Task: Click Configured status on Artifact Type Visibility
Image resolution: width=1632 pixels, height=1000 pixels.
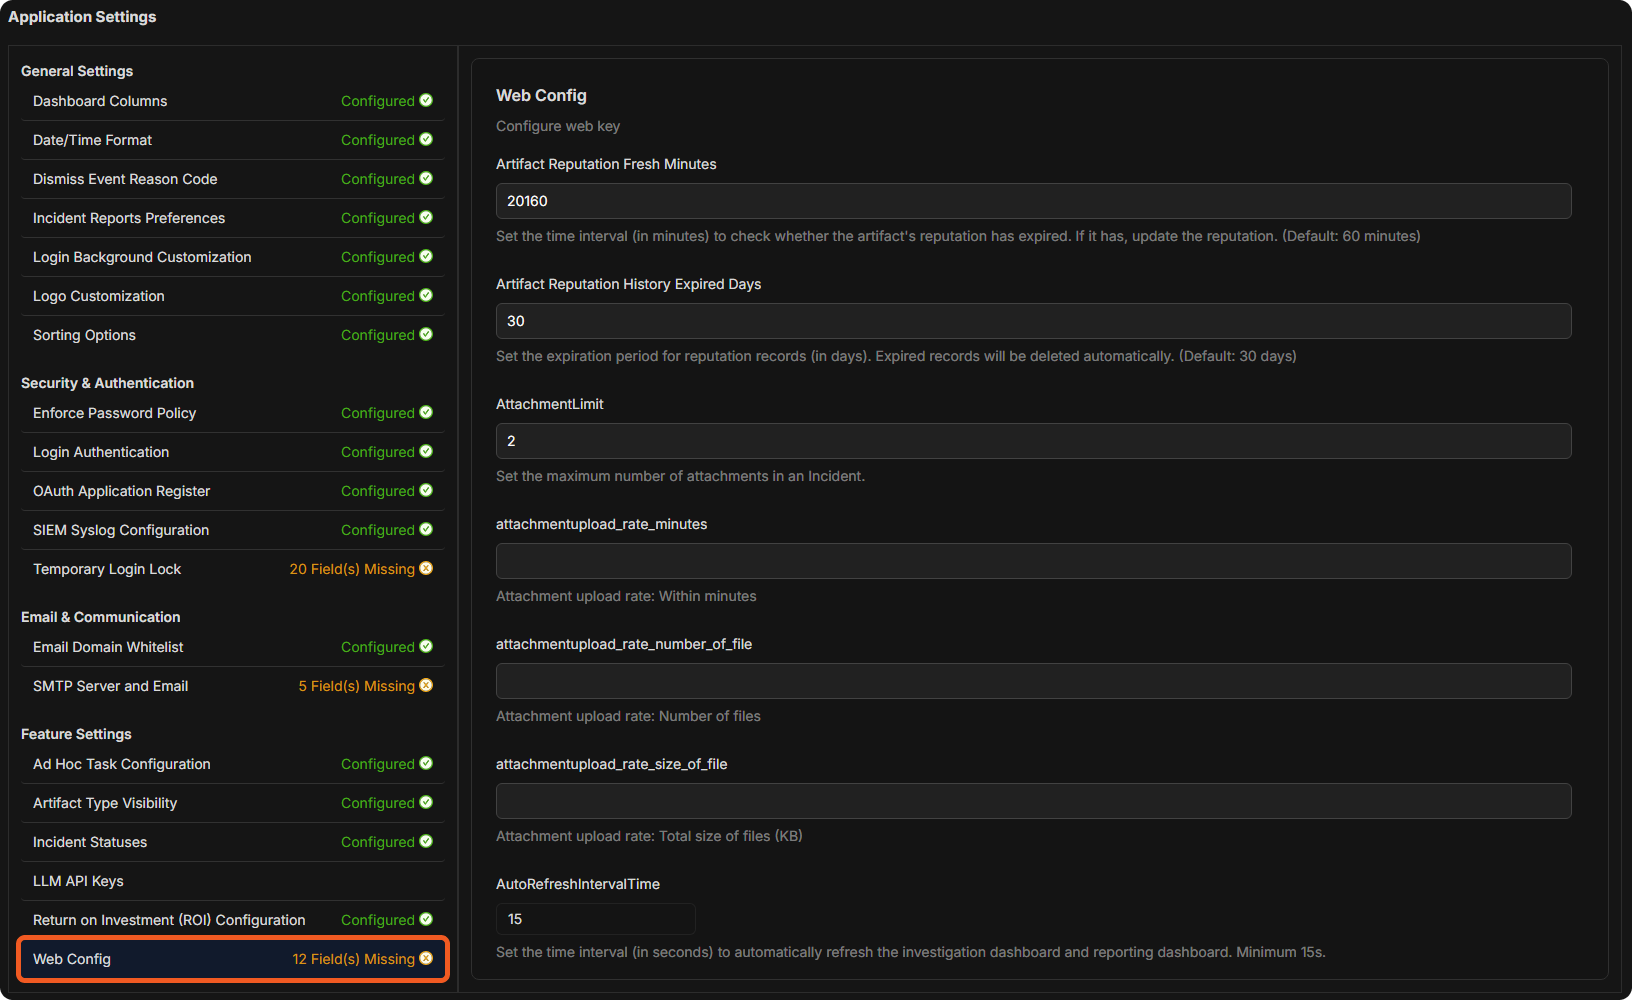Action: pos(377,803)
